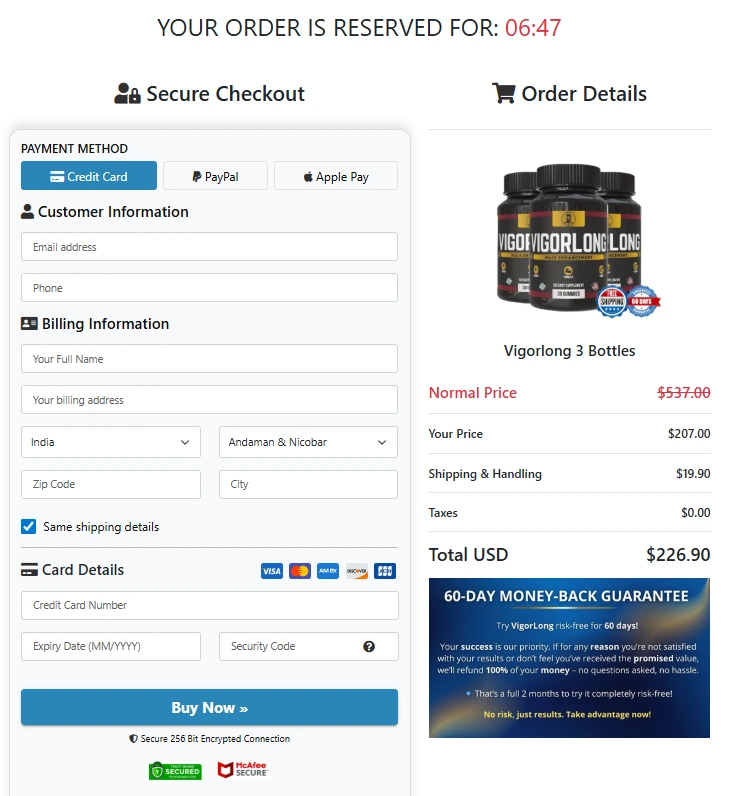Screen dimensions: 729x796
Task: Click the shopping cart icon beside Order Details
Action: coord(504,93)
